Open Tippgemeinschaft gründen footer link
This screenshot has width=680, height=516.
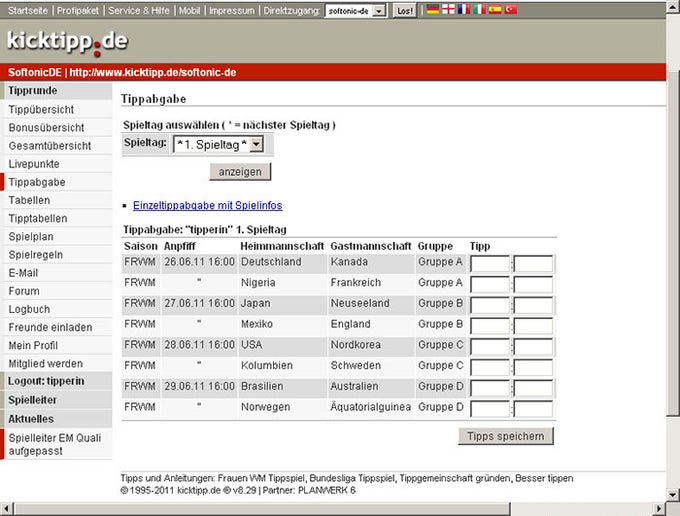[455, 478]
